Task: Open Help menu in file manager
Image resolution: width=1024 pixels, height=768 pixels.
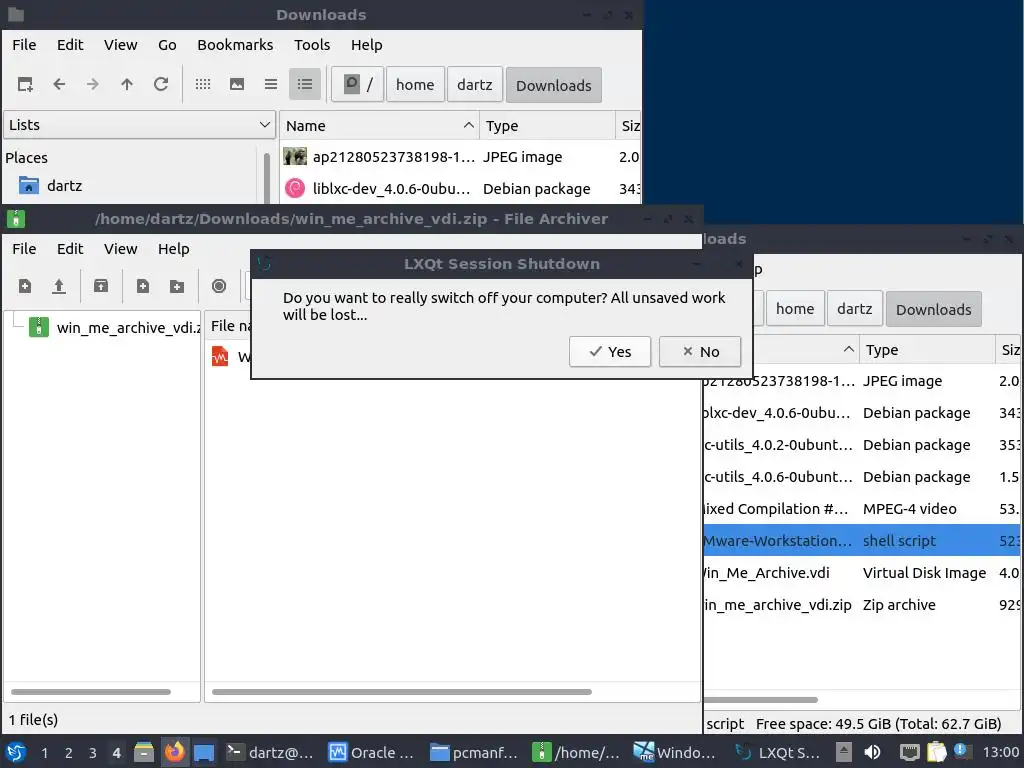Action: [366, 45]
